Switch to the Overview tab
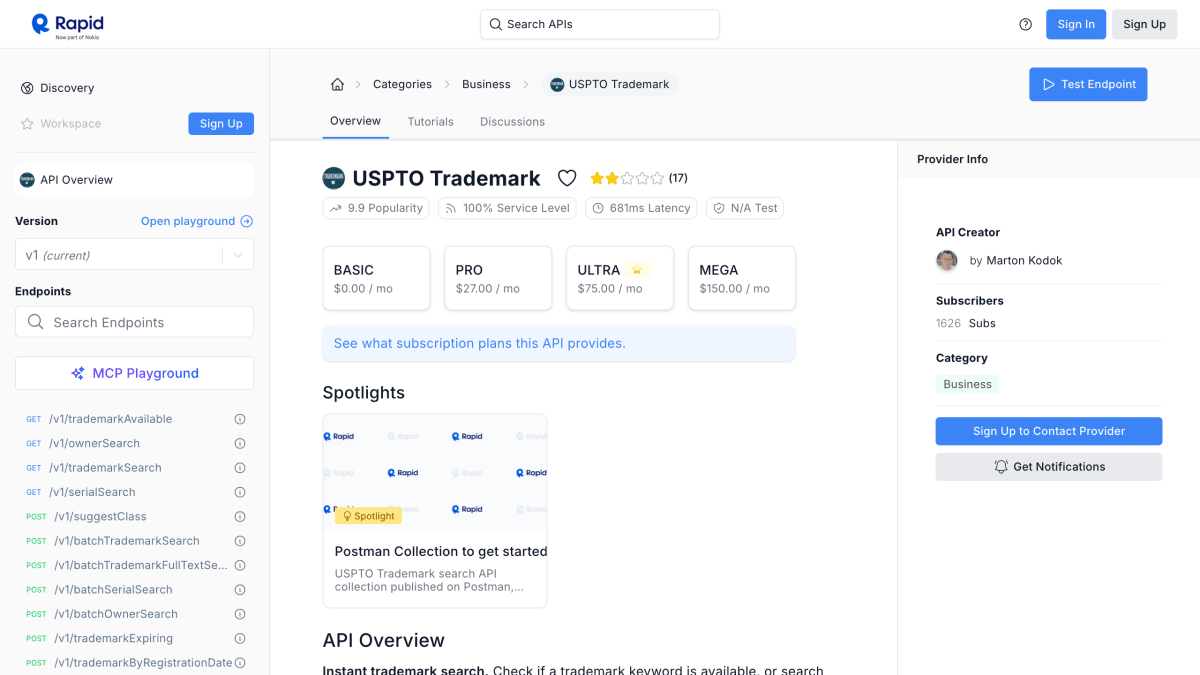 [355, 121]
